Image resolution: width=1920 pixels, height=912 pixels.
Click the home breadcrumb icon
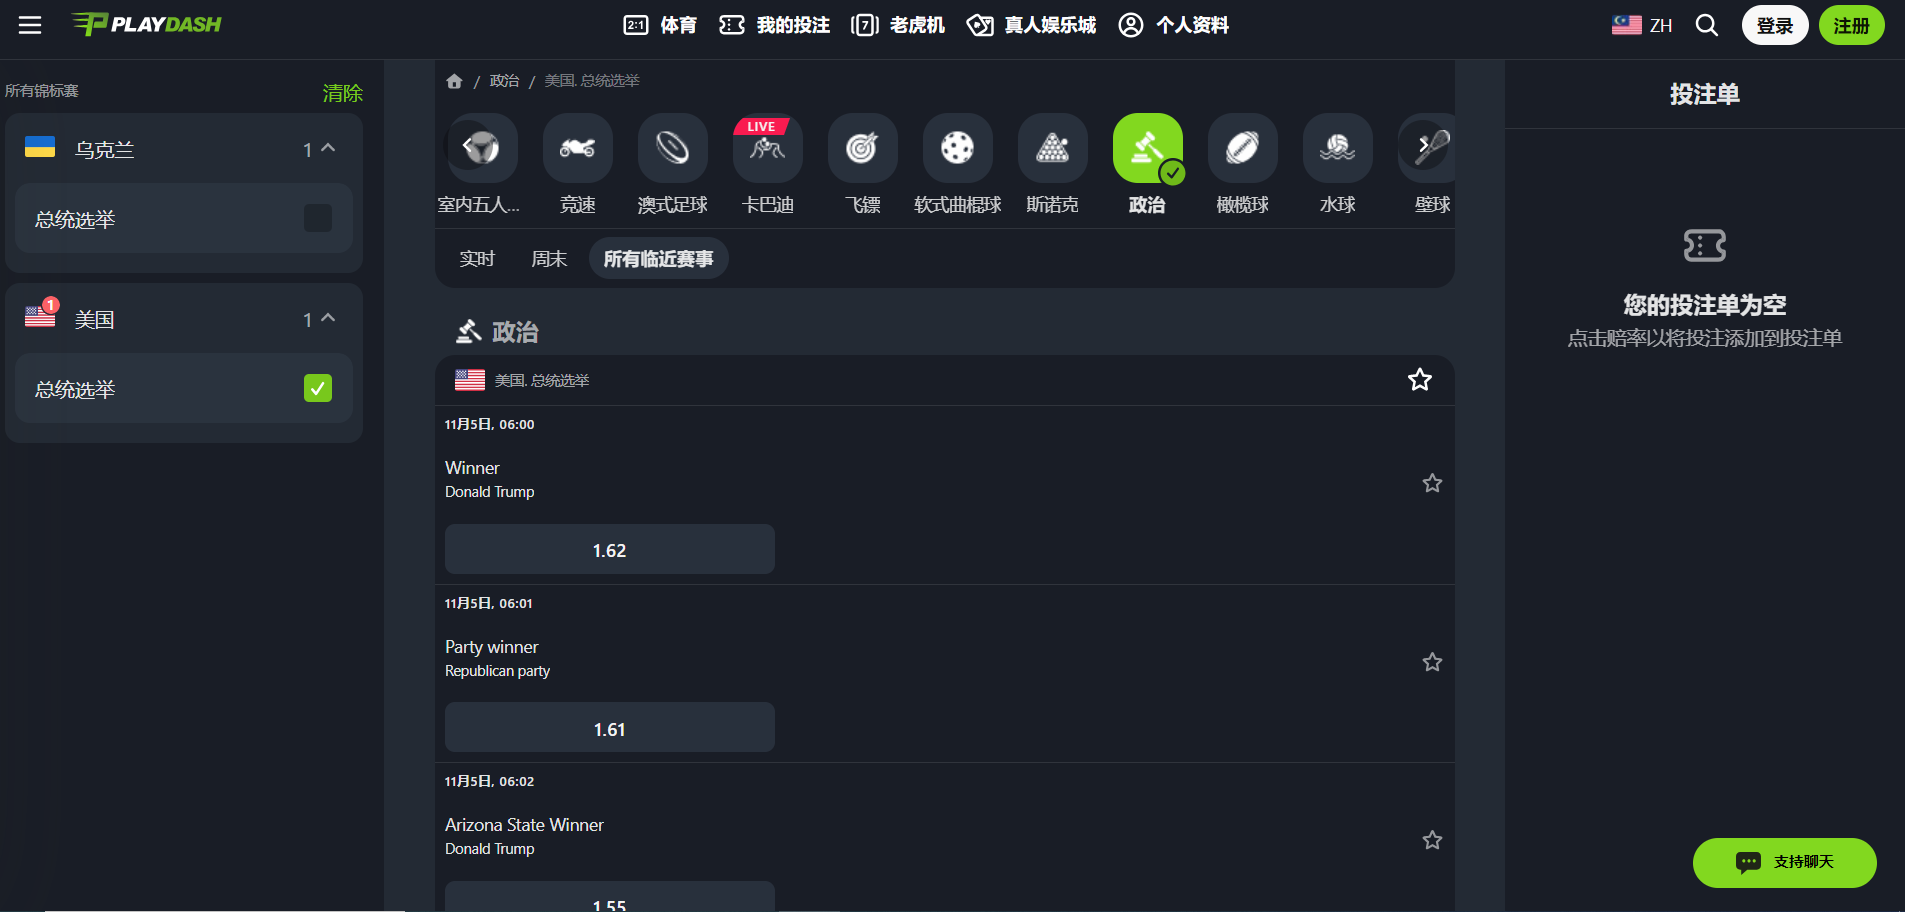point(454,81)
